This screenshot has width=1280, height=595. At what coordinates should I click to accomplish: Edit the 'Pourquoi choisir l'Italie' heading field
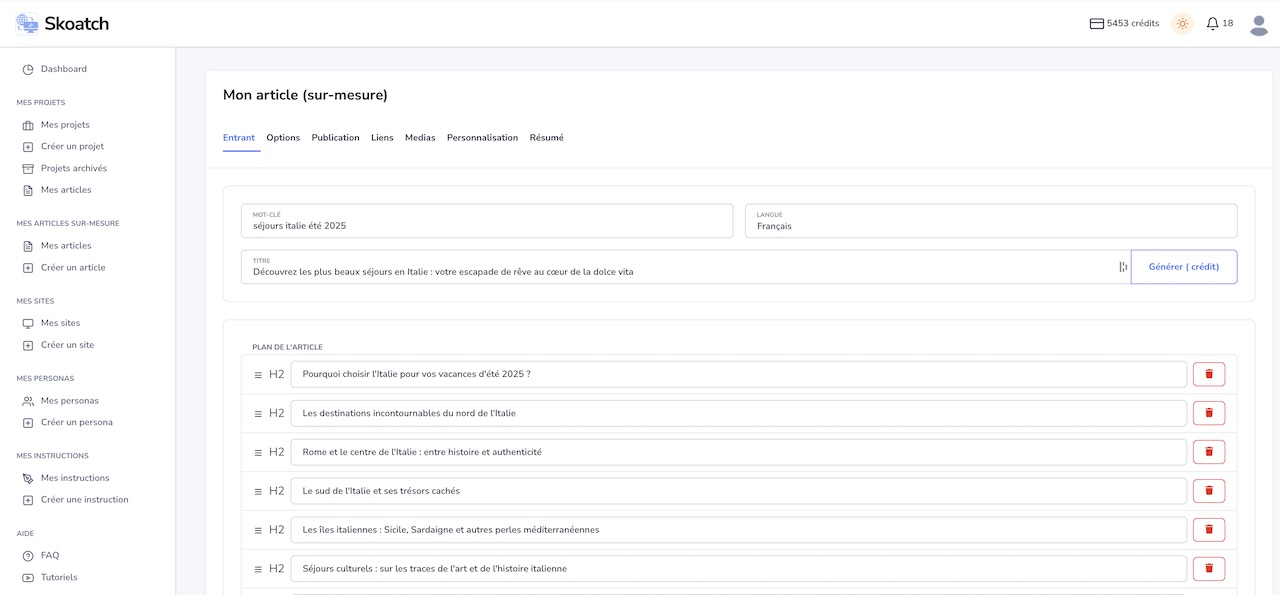[x=738, y=374]
